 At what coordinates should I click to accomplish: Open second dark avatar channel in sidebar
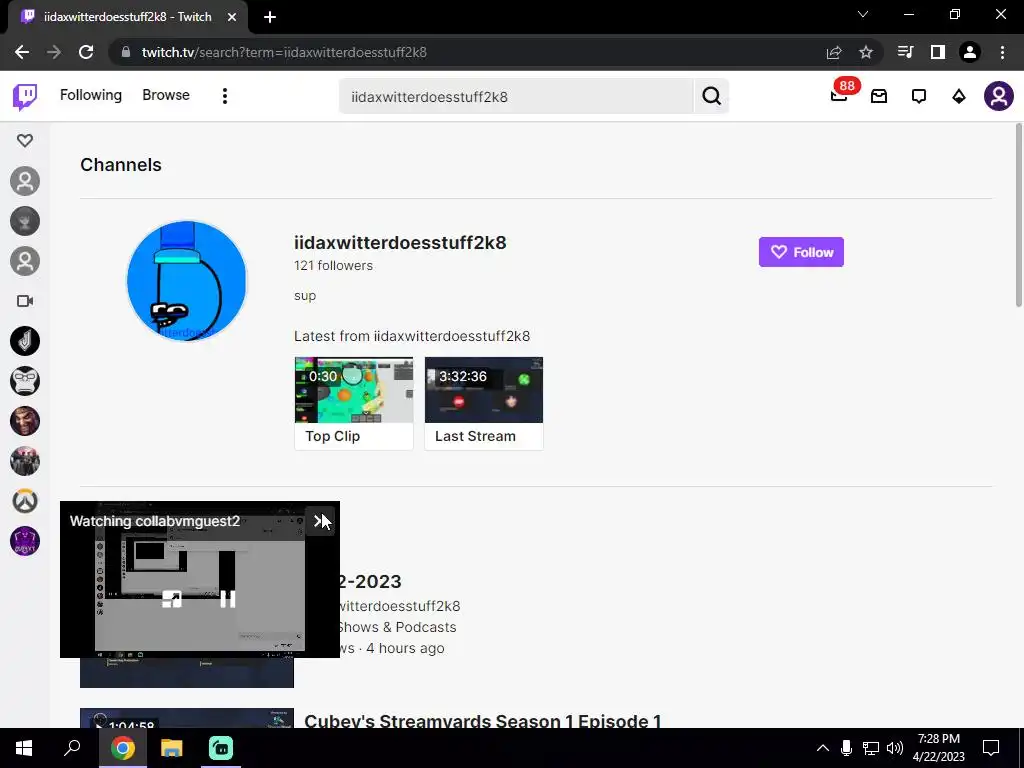coord(25,221)
